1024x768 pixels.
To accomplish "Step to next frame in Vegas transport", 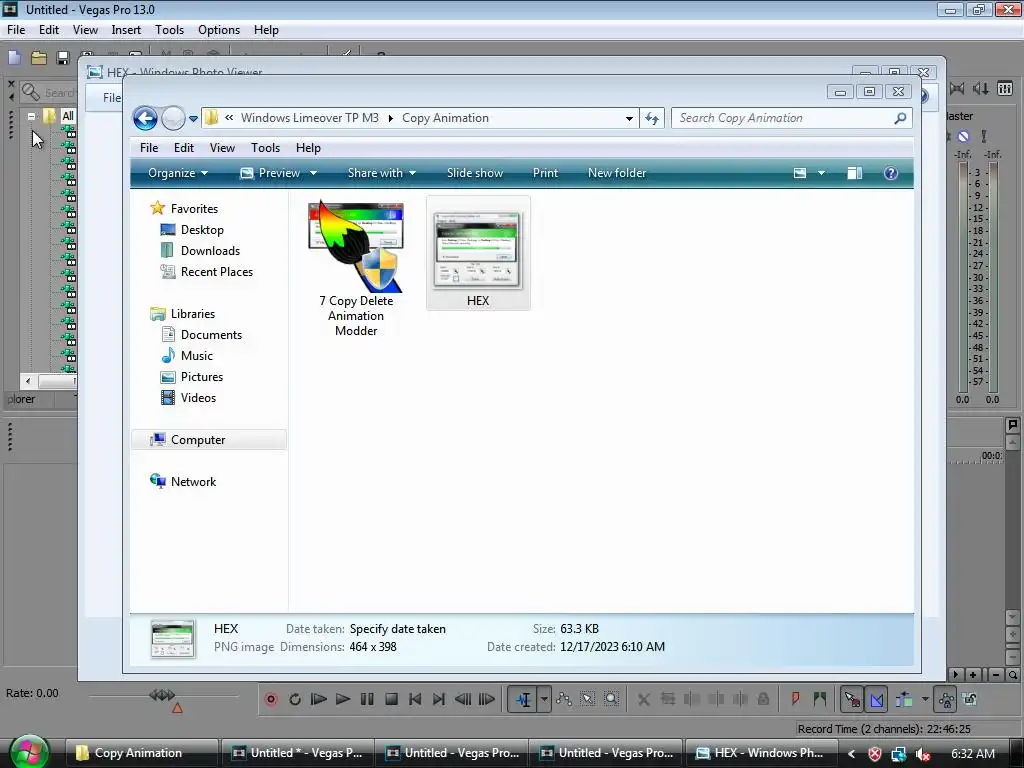I will click(487, 699).
